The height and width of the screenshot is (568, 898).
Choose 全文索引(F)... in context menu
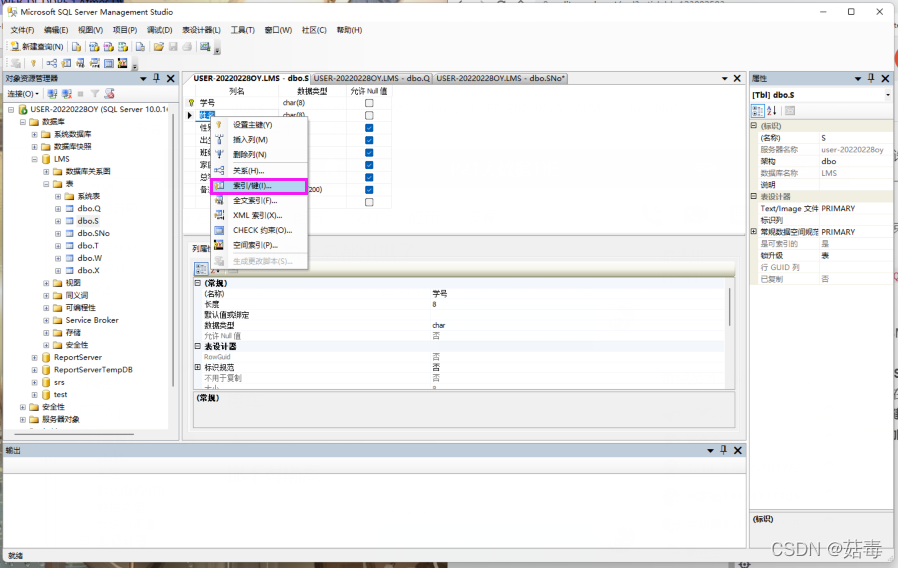tap(259, 200)
